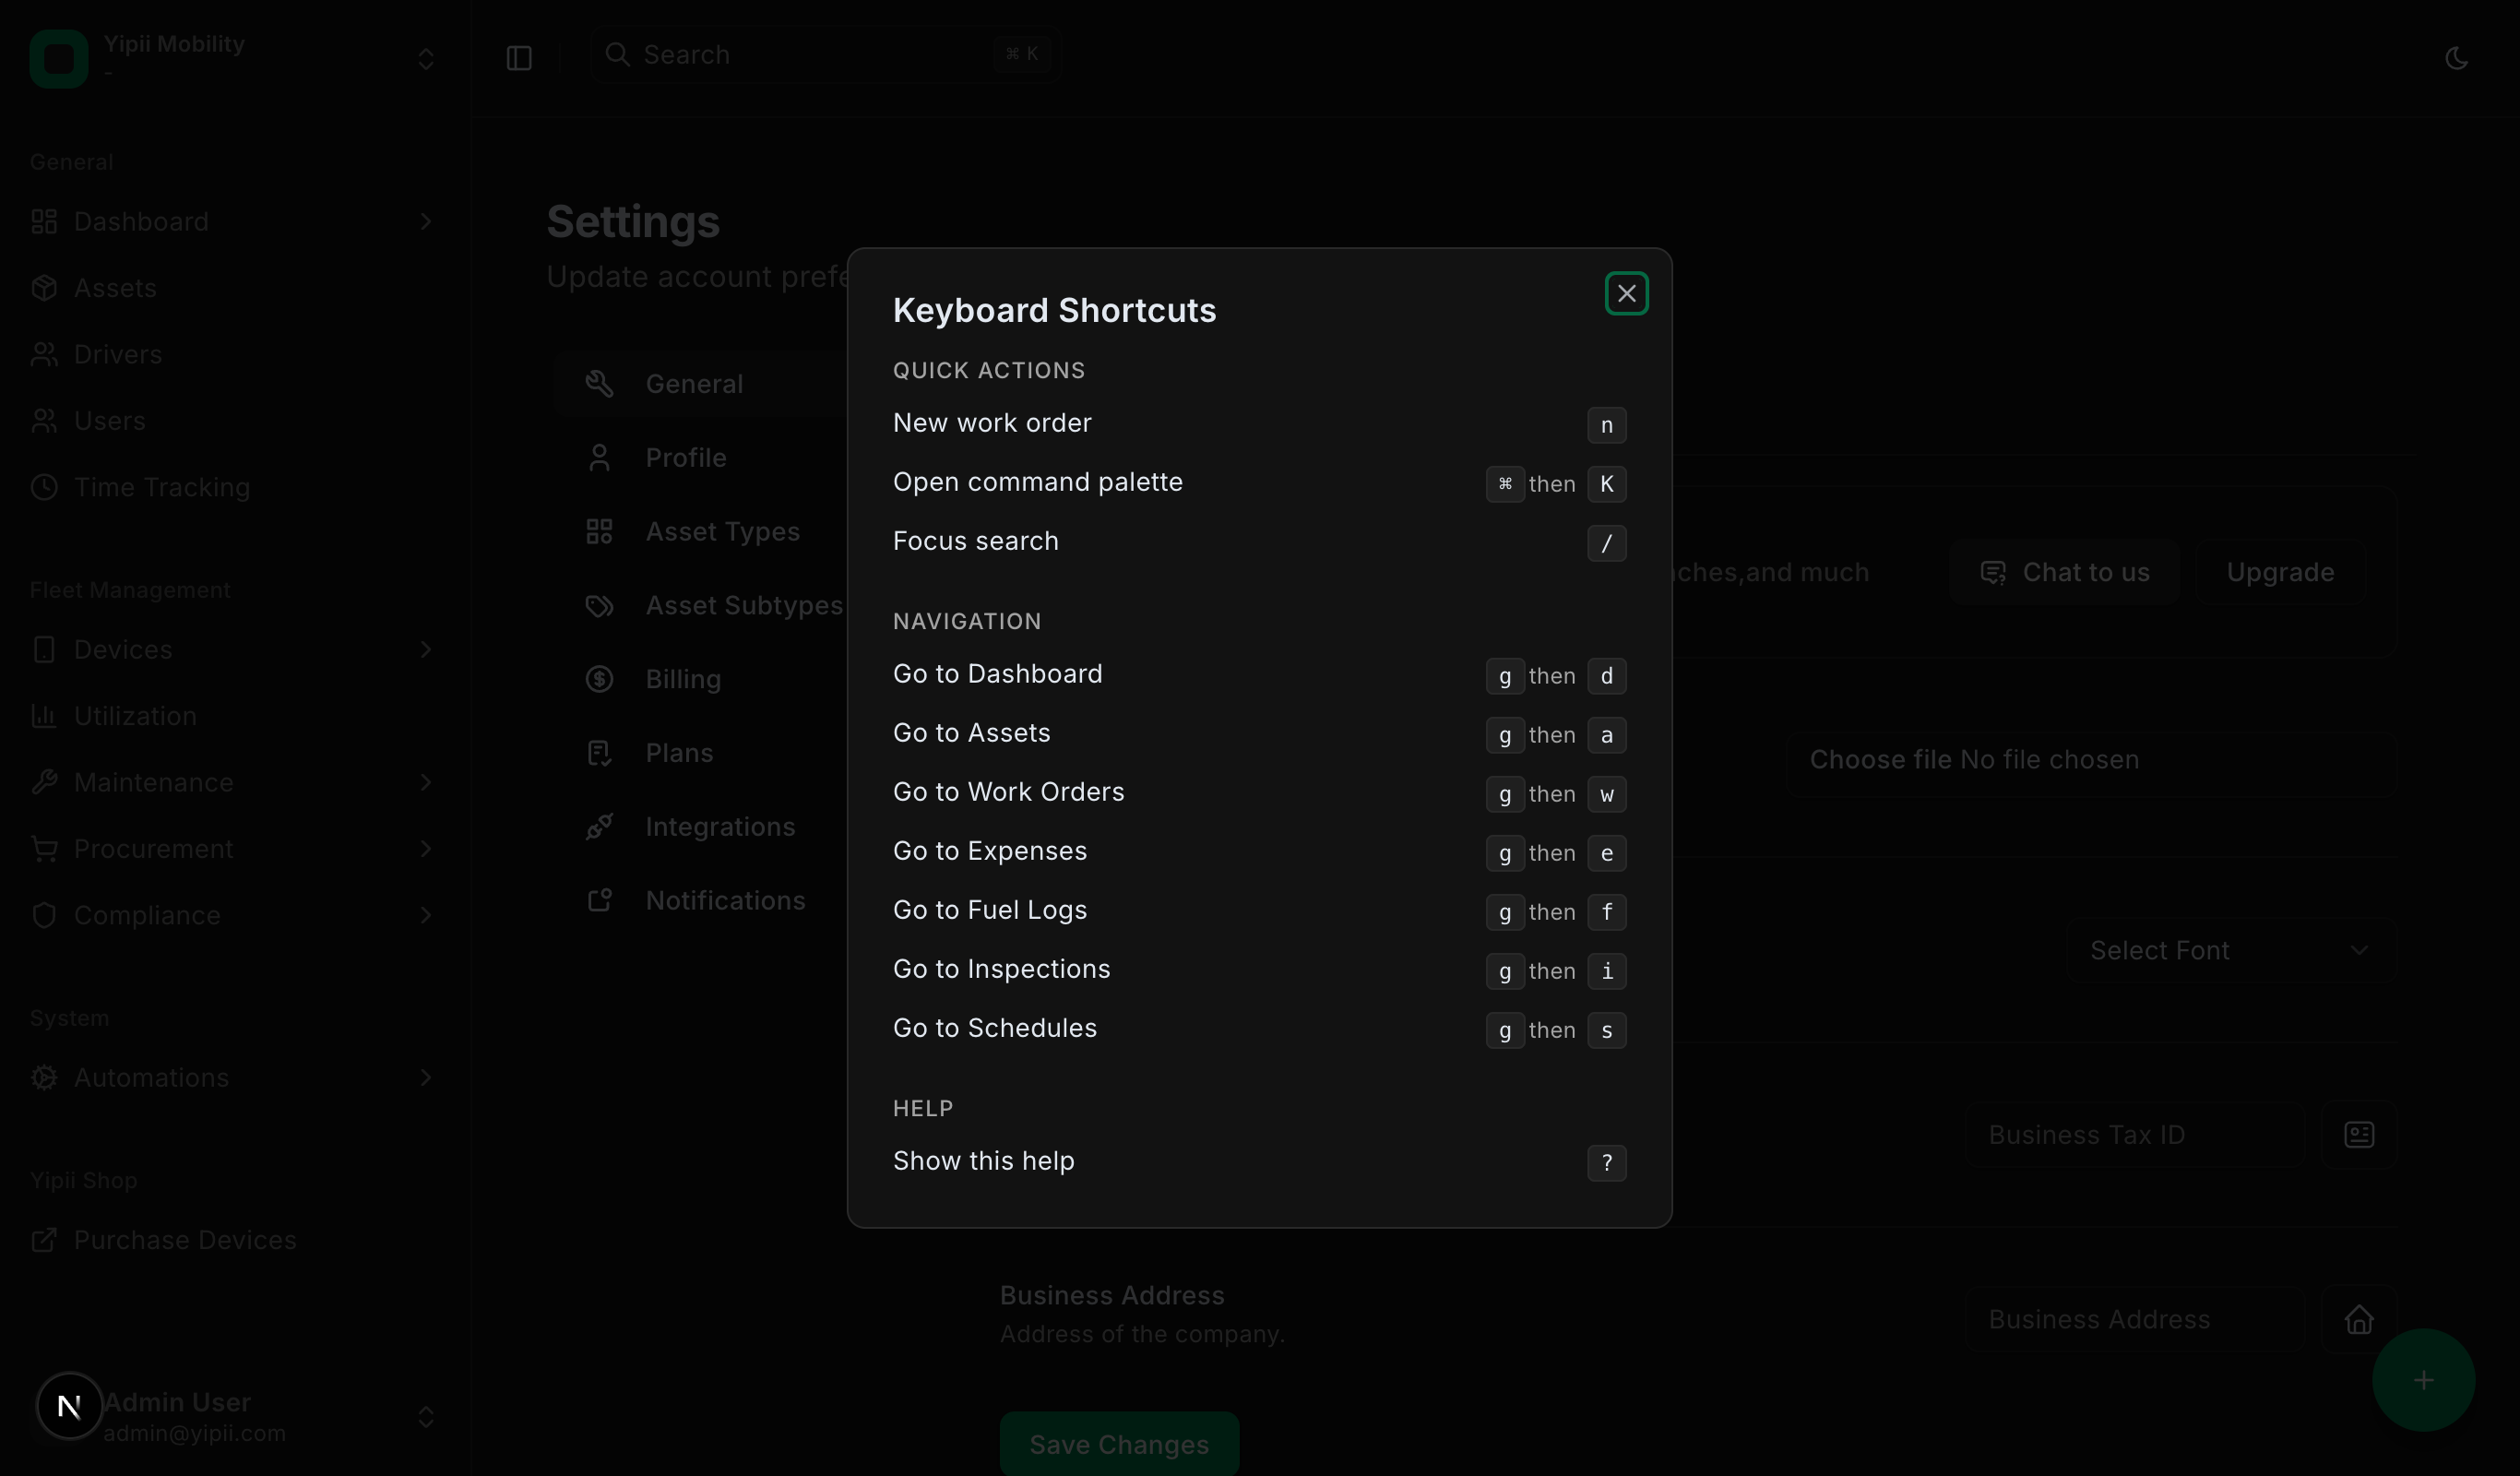Open Utilization chart icon
The height and width of the screenshot is (1476, 2520).
point(44,716)
